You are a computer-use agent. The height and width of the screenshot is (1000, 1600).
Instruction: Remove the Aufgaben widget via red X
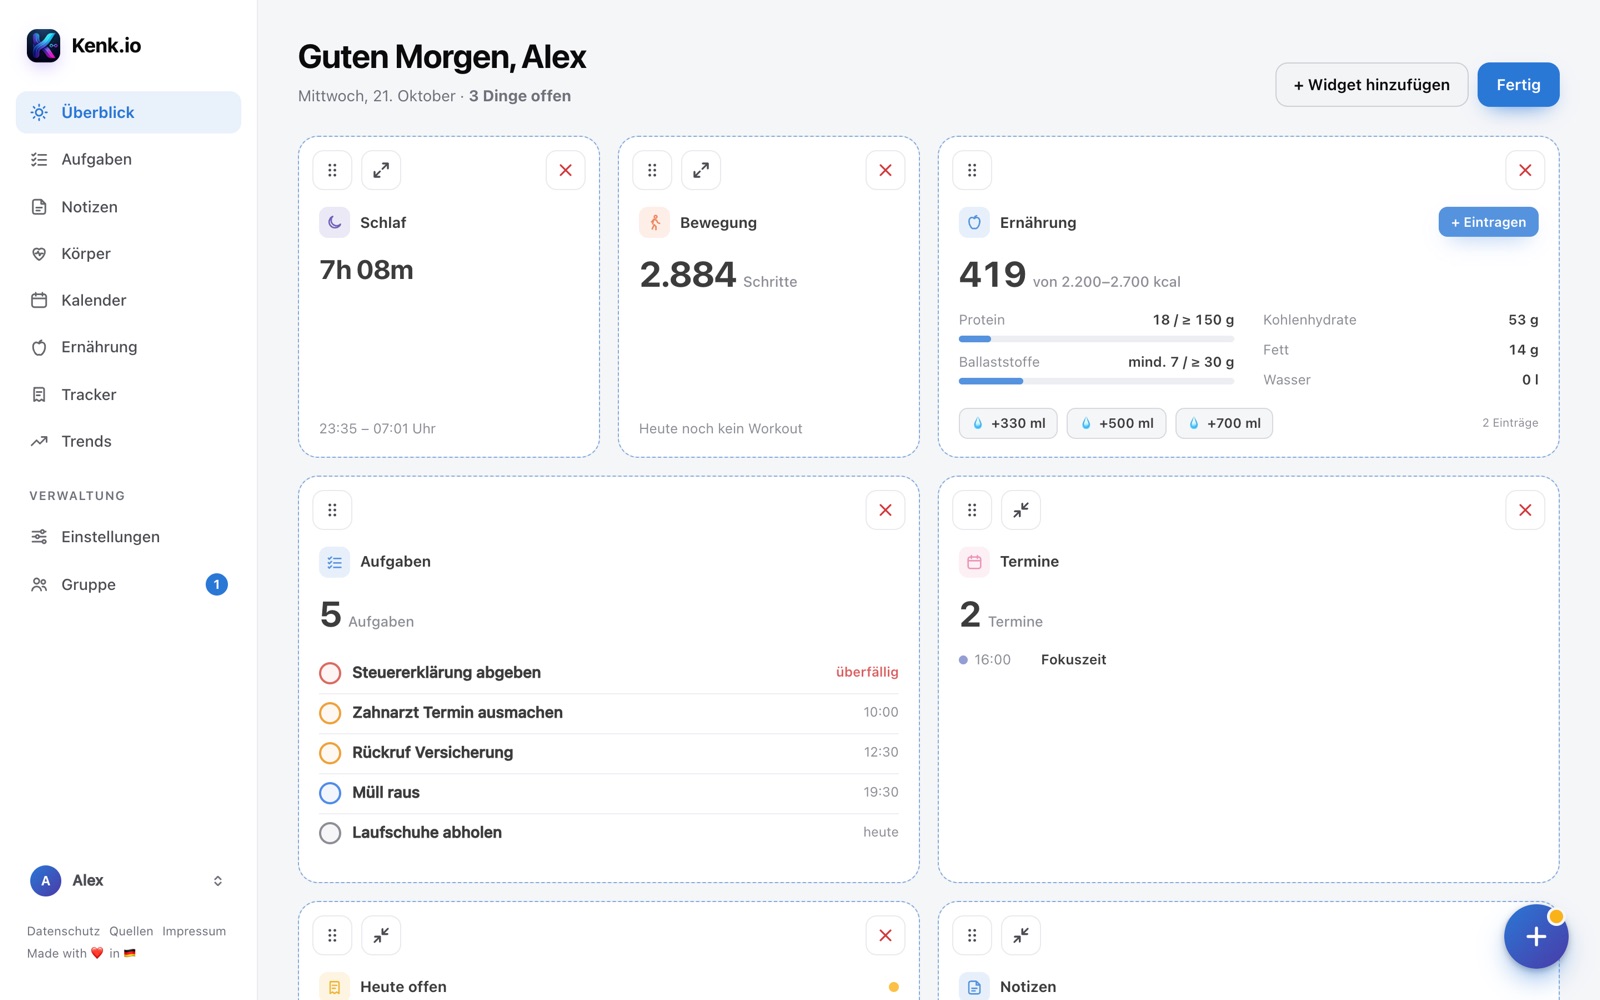click(x=885, y=510)
